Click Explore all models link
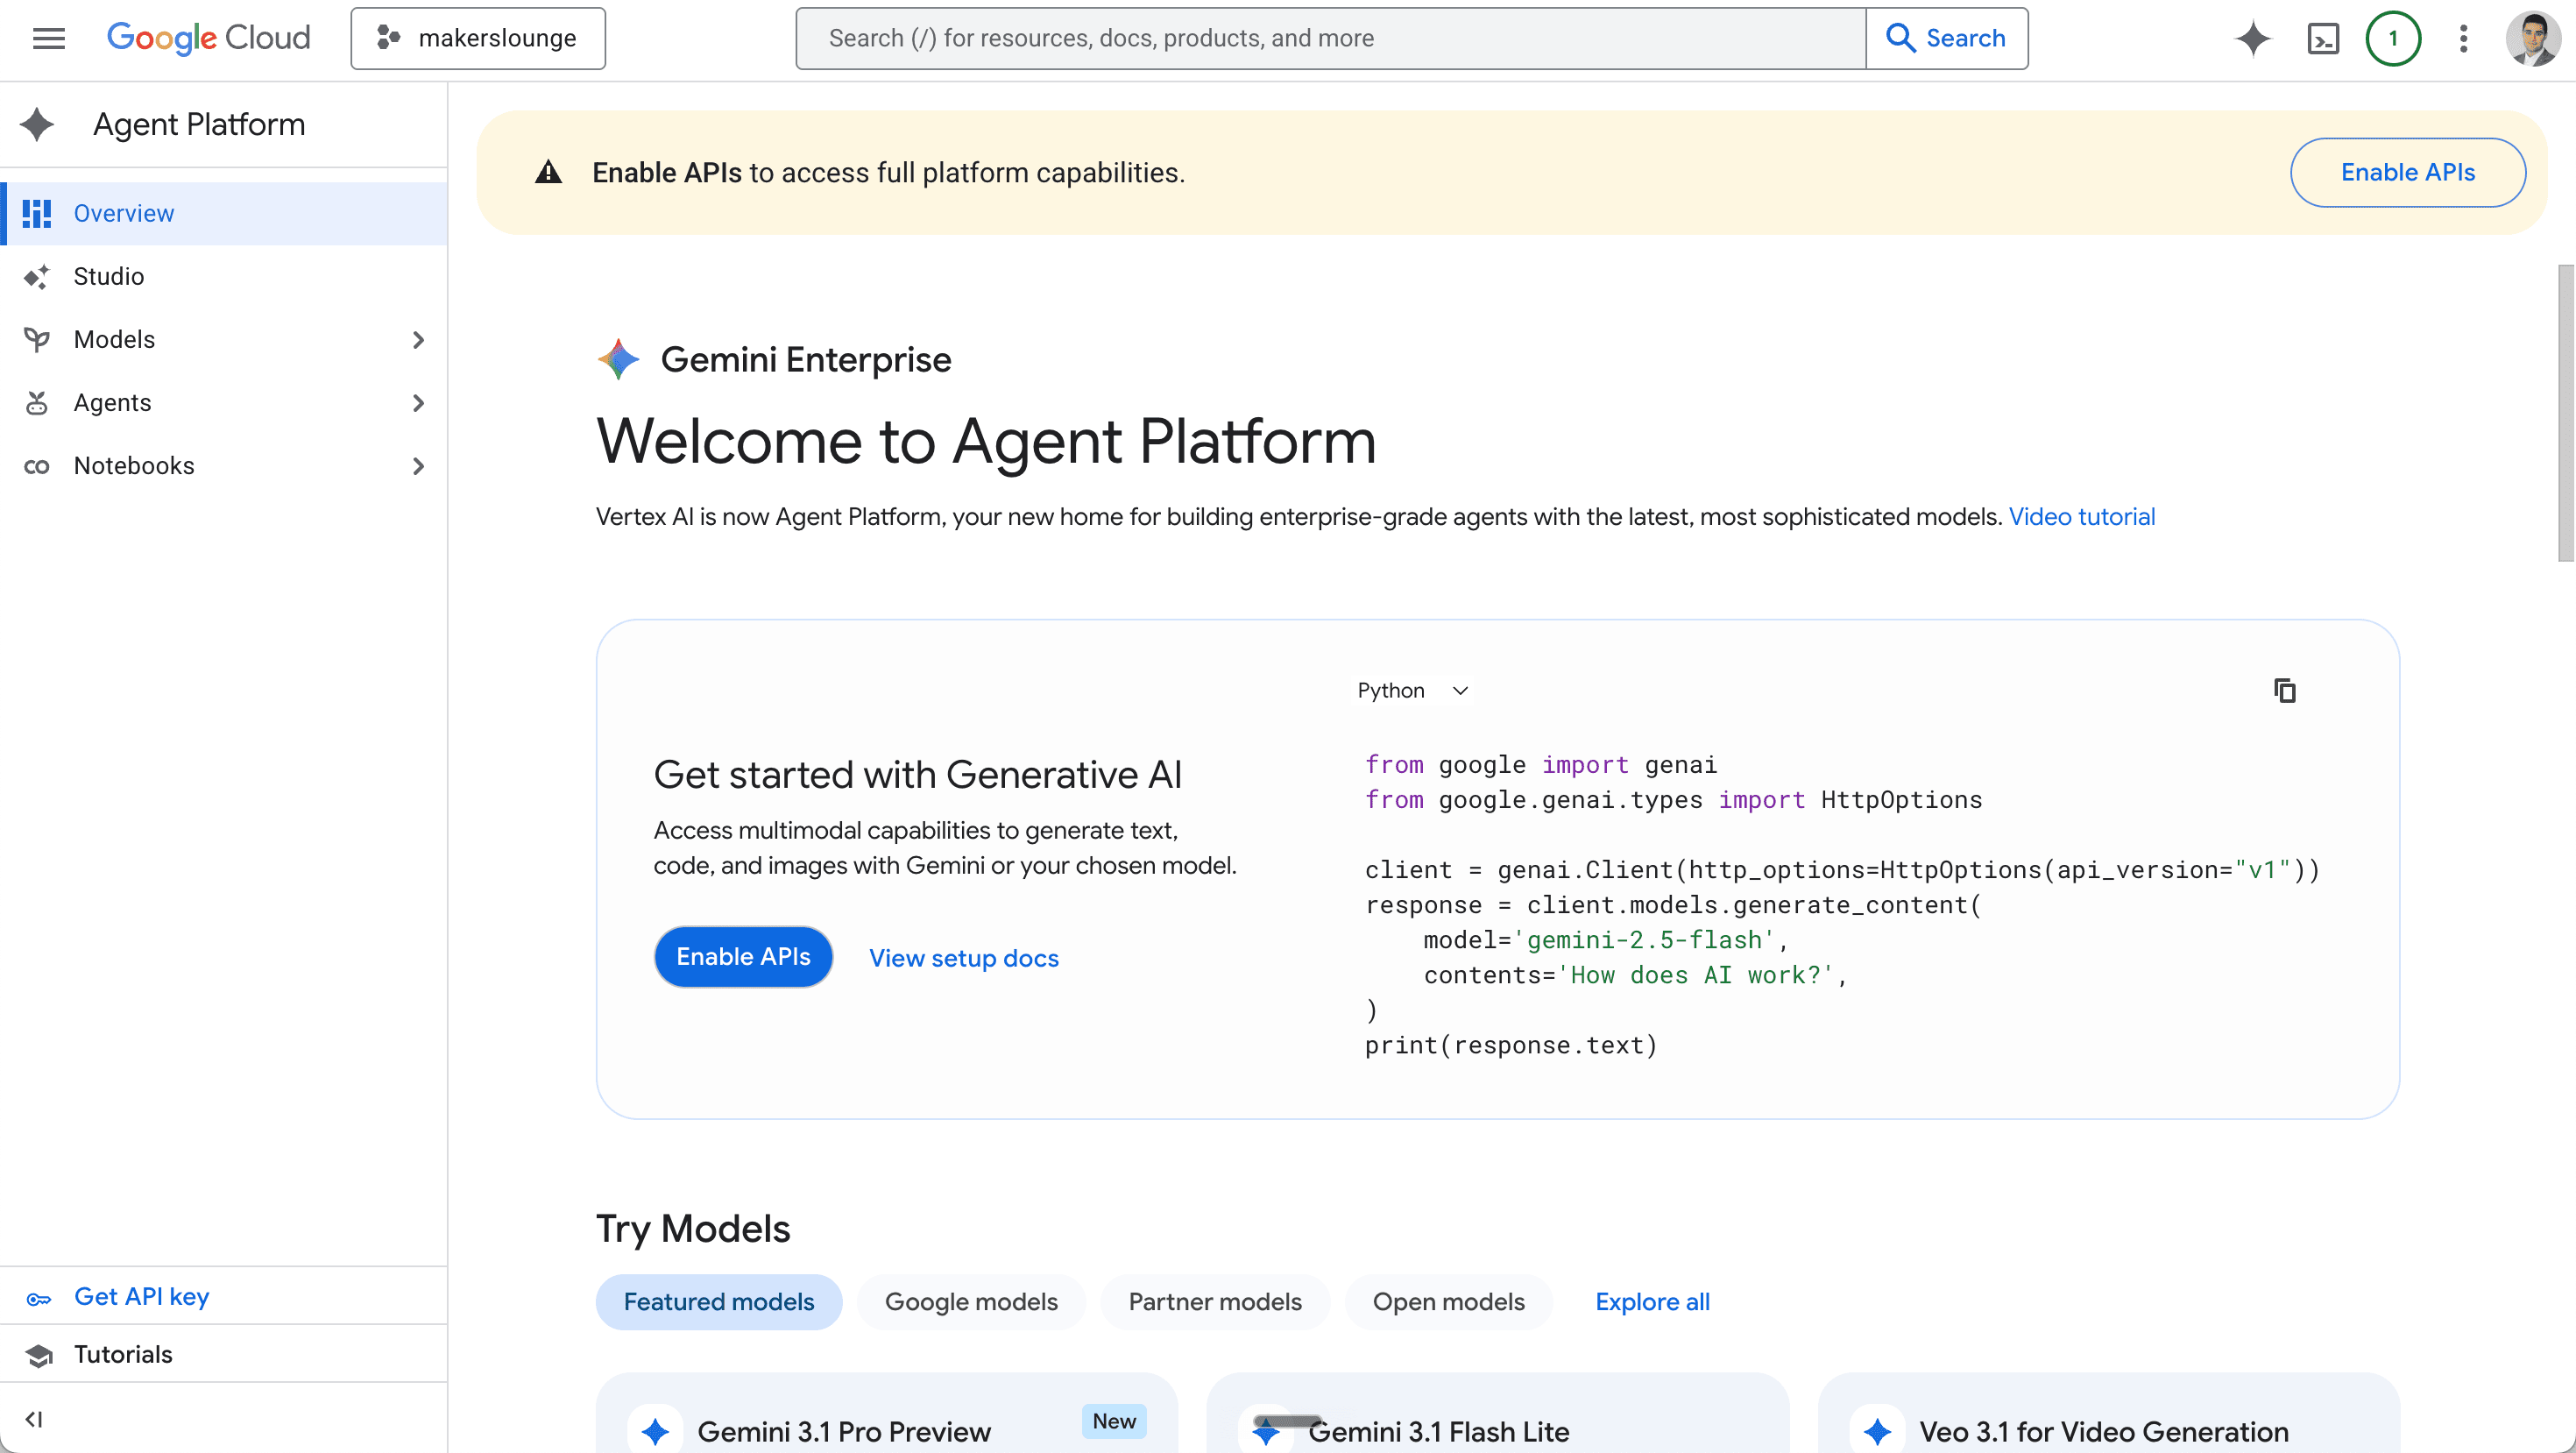The image size is (2576, 1453). 1652,1301
